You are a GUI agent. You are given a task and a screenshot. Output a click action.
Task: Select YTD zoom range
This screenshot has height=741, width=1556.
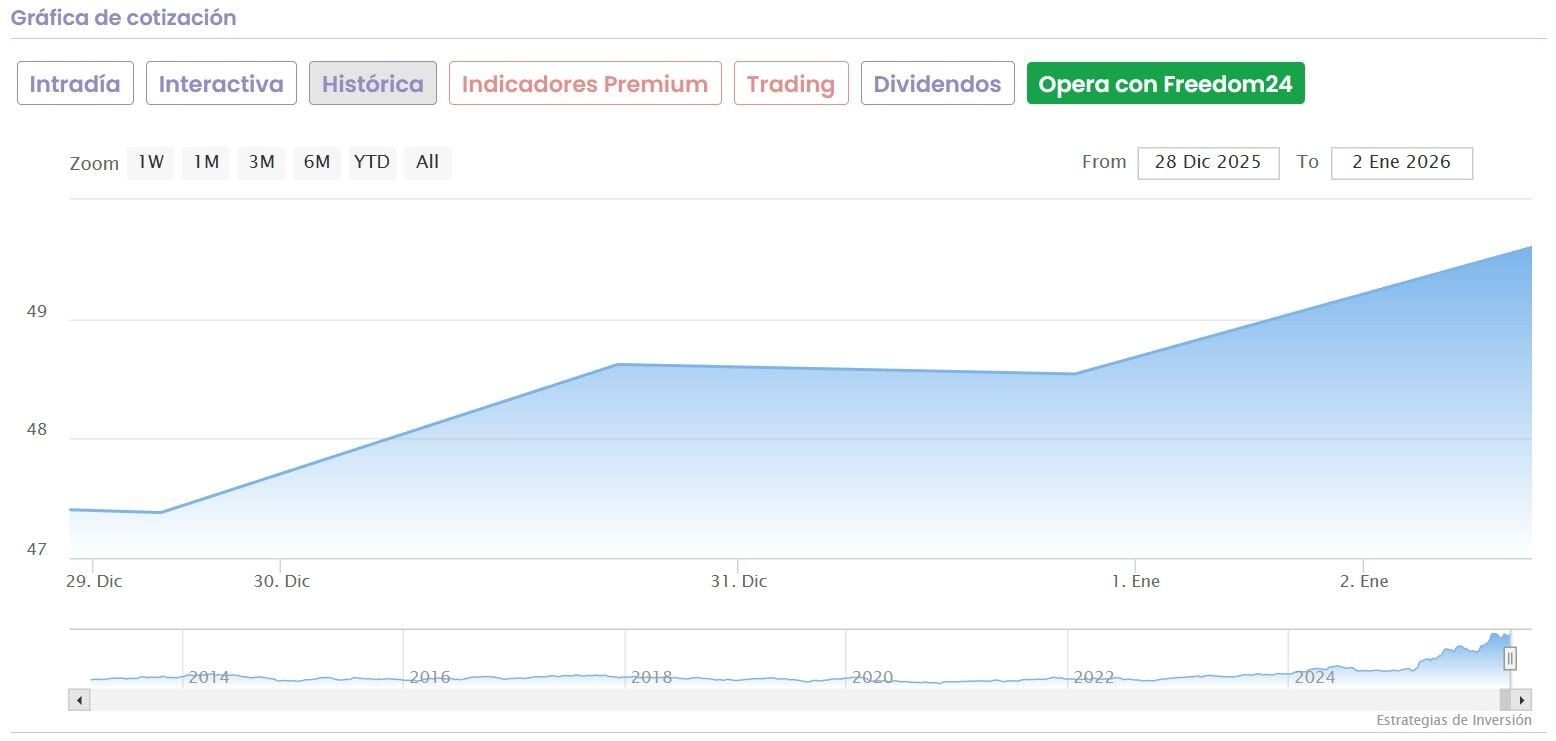tap(372, 163)
